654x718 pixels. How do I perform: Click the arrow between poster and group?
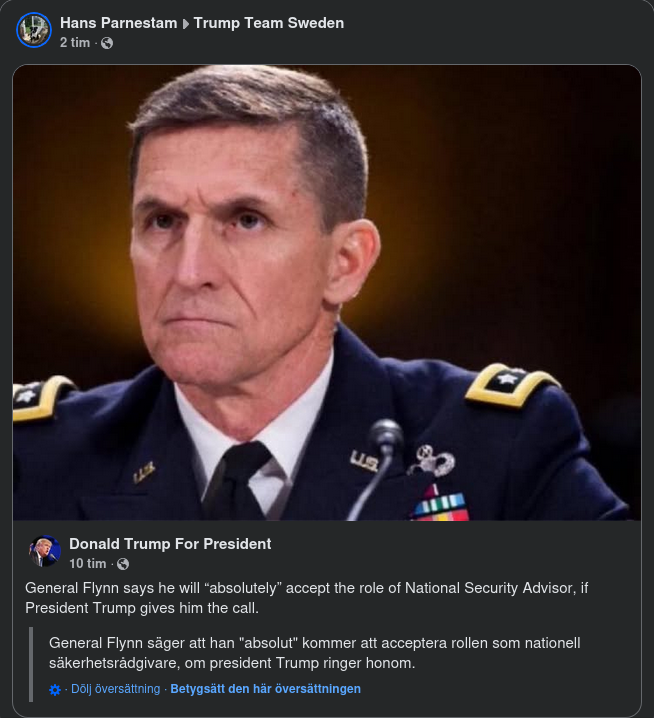tap(185, 23)
